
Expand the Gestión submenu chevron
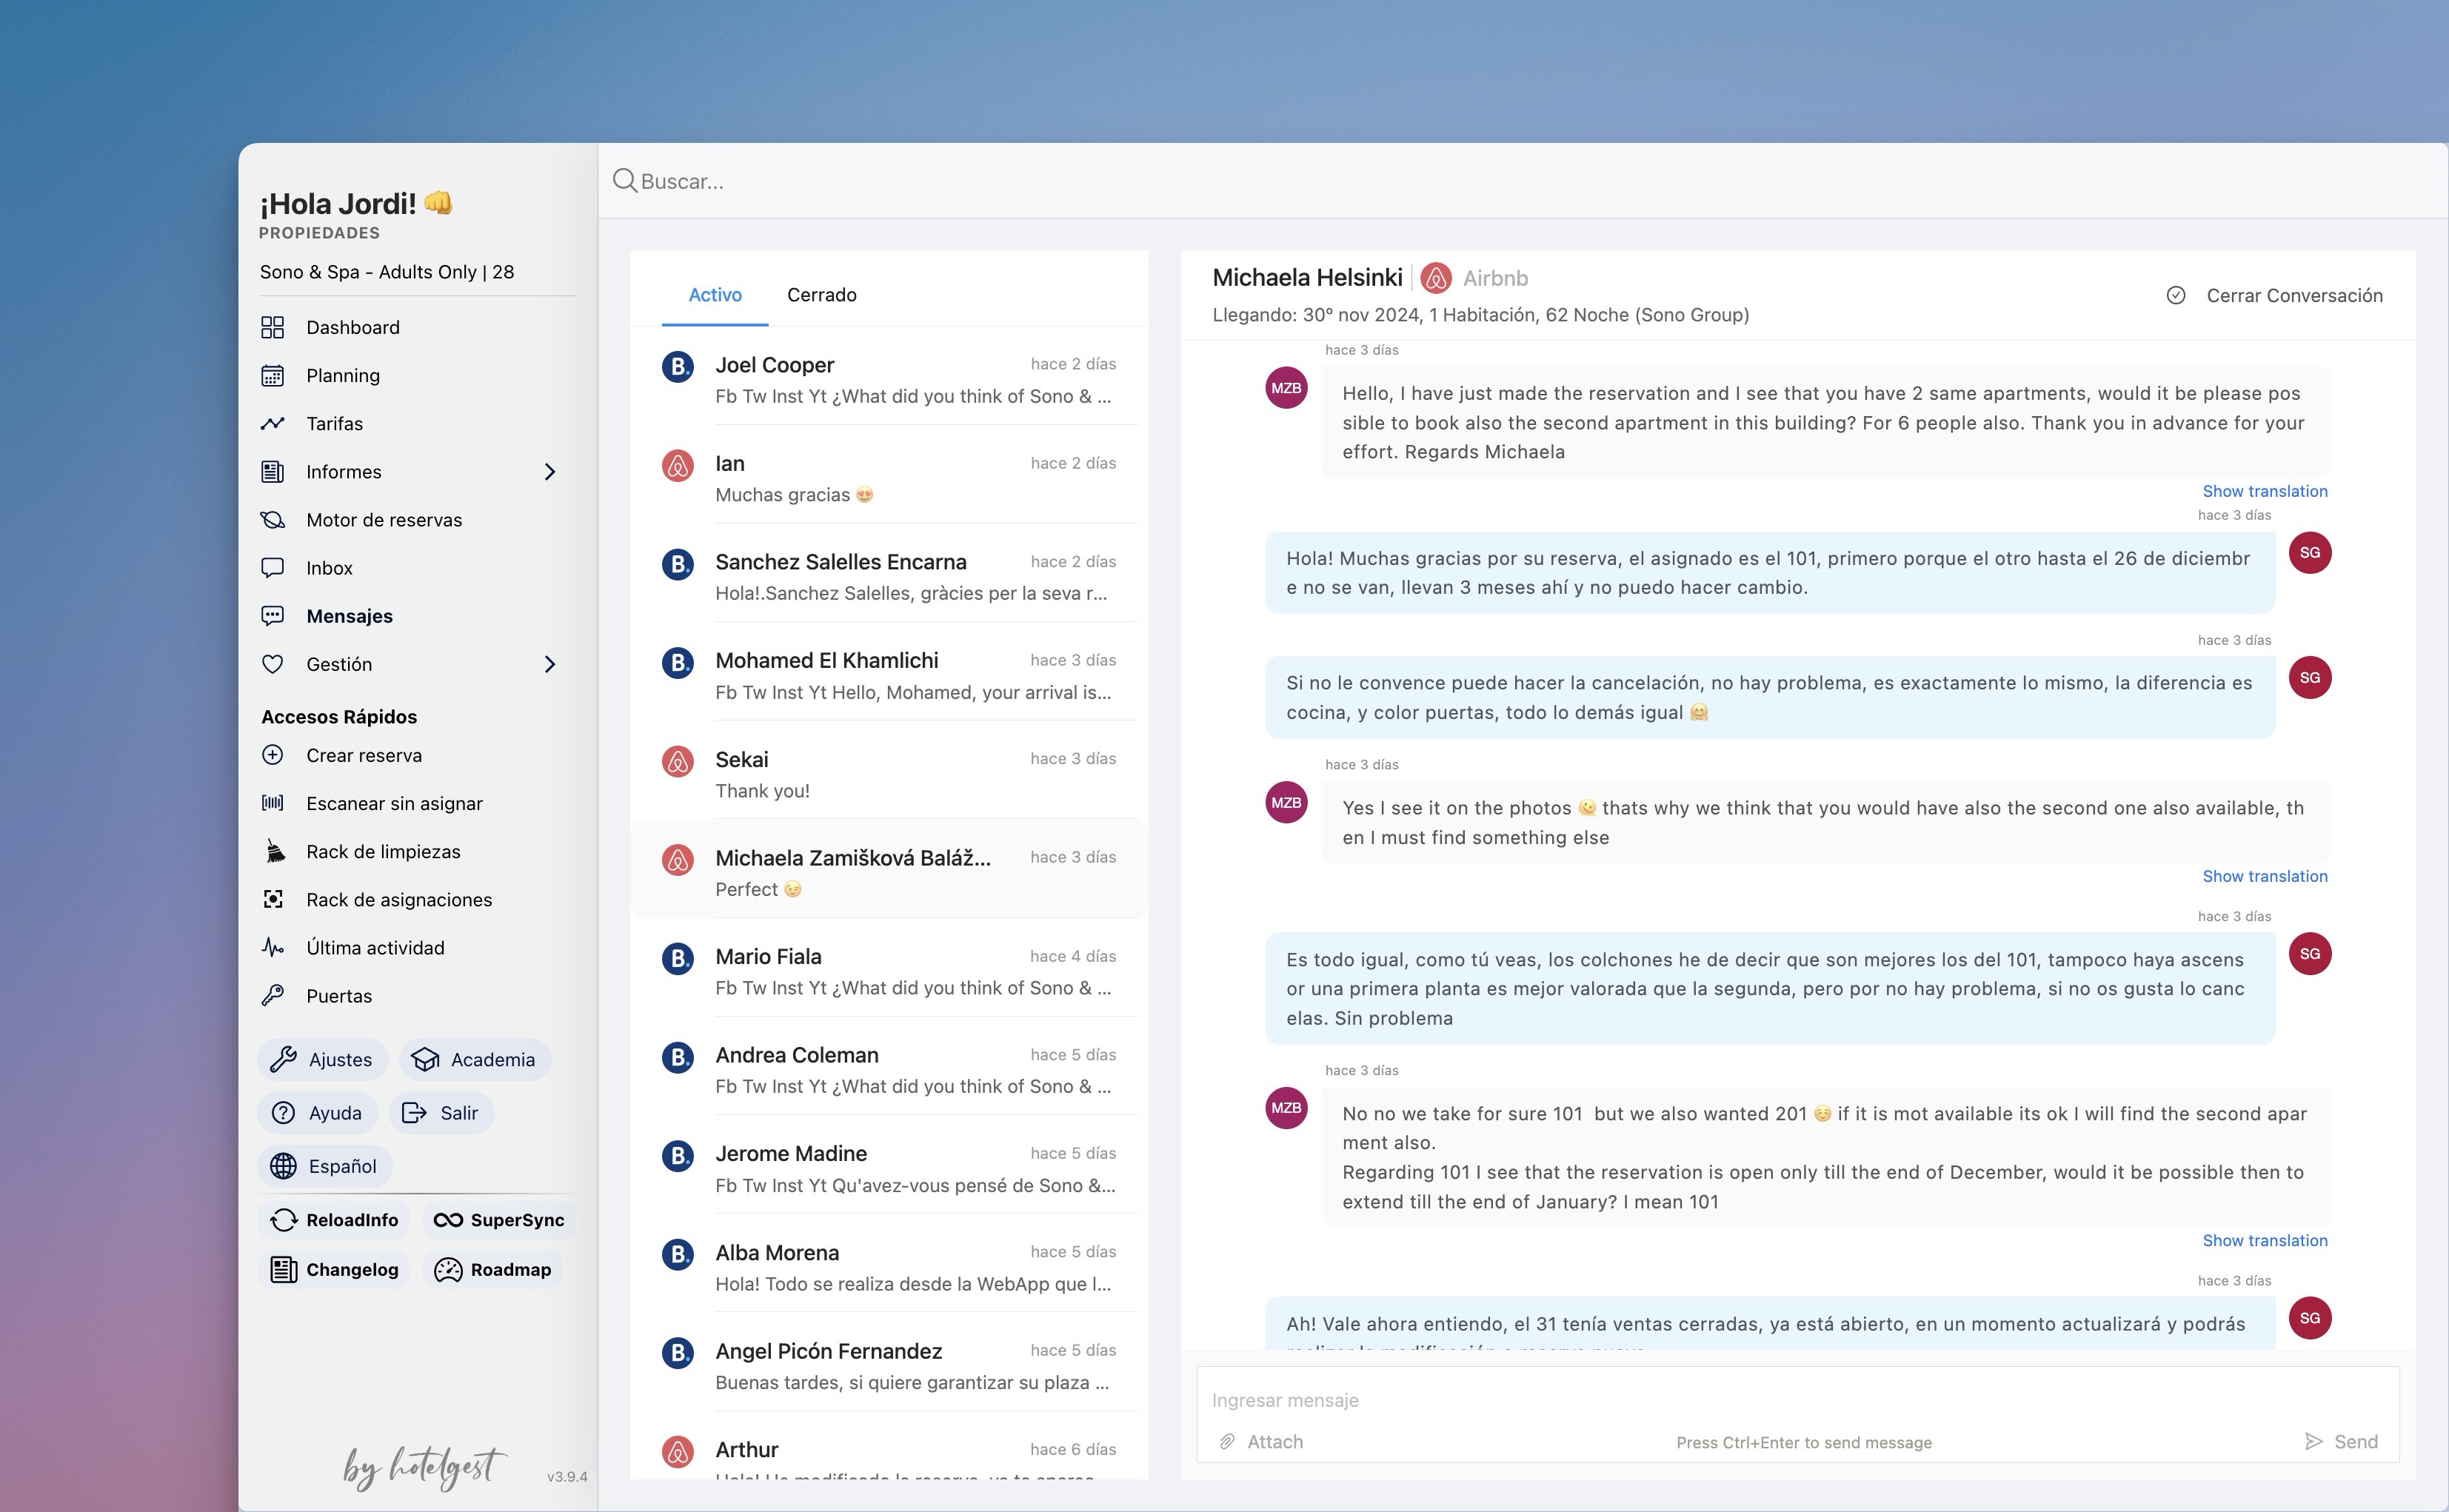549,664
